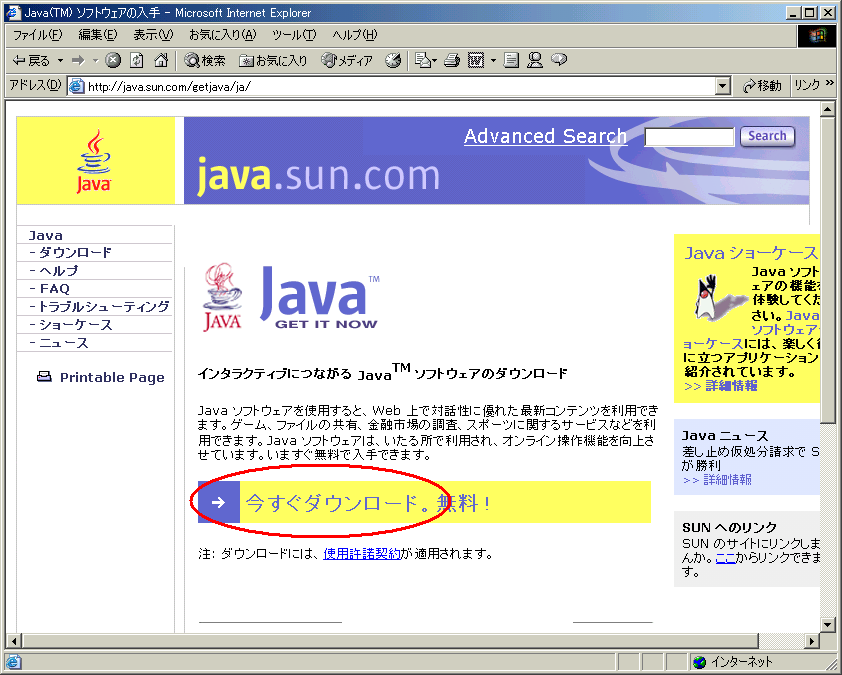Click the Java logo in the yellow banner
Viewport: 842px width, 675px height.
(x=95, y=161)
